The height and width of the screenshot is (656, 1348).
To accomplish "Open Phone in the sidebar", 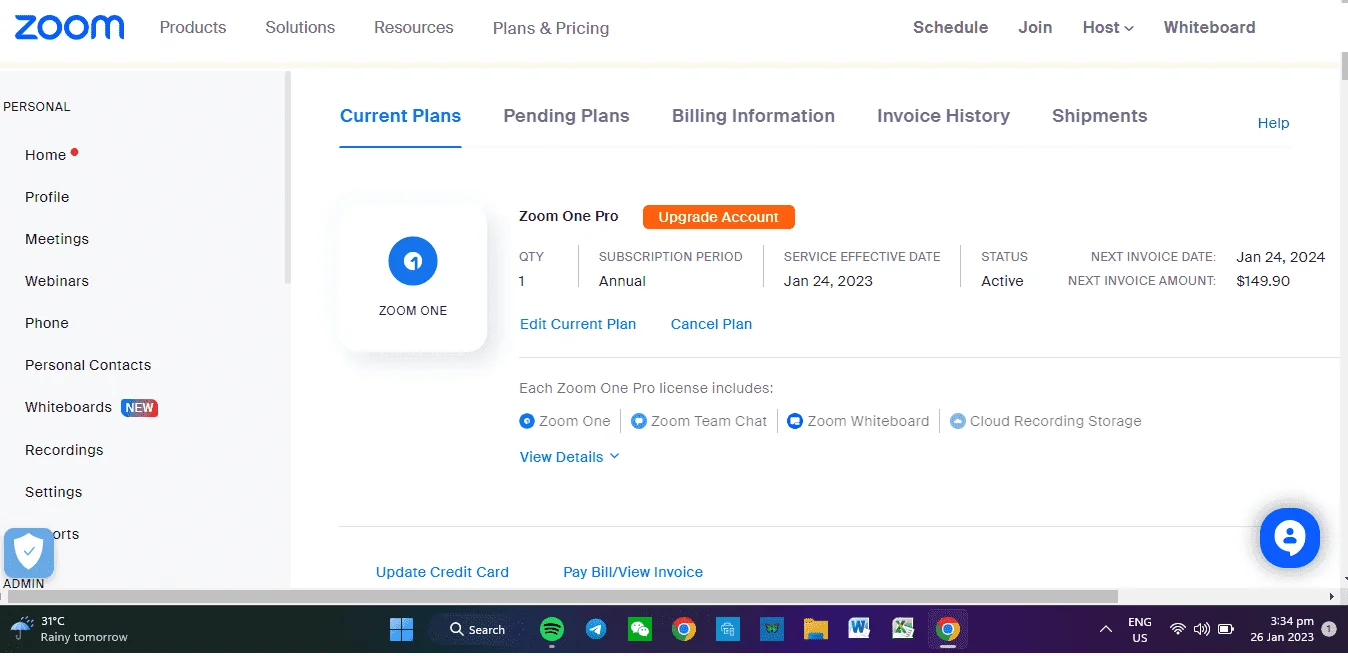I will click(47, 323).
